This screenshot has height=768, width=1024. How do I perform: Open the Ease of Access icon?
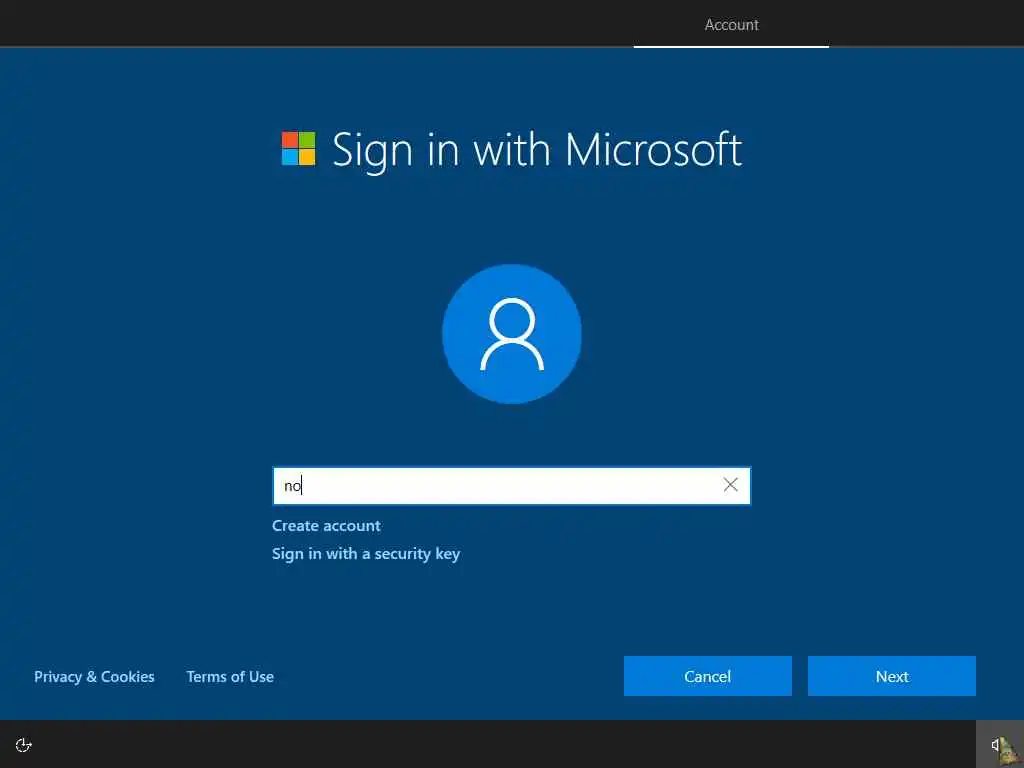click(24, 745)
